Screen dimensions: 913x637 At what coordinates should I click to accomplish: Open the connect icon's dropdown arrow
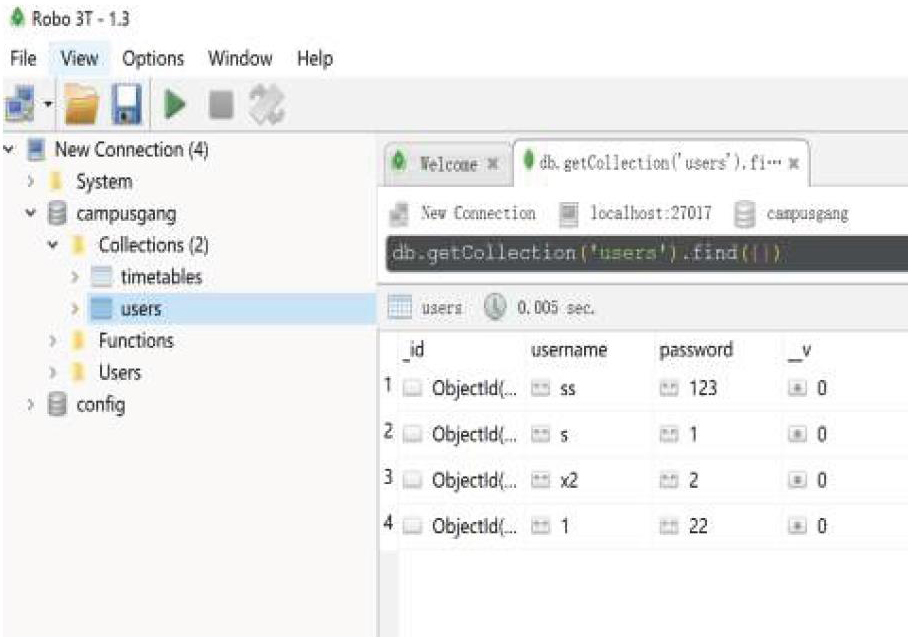[48, 104]
